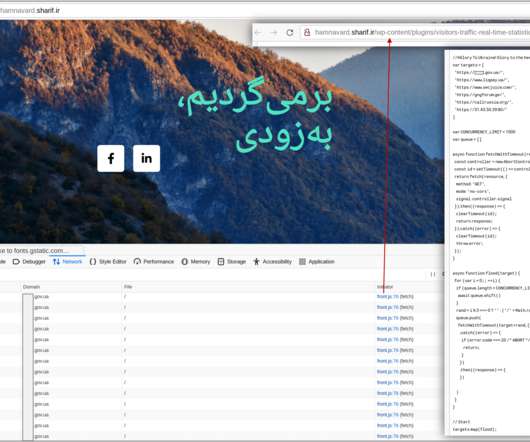
Task: Sort requests by the File column header
Action: [128, 287]
